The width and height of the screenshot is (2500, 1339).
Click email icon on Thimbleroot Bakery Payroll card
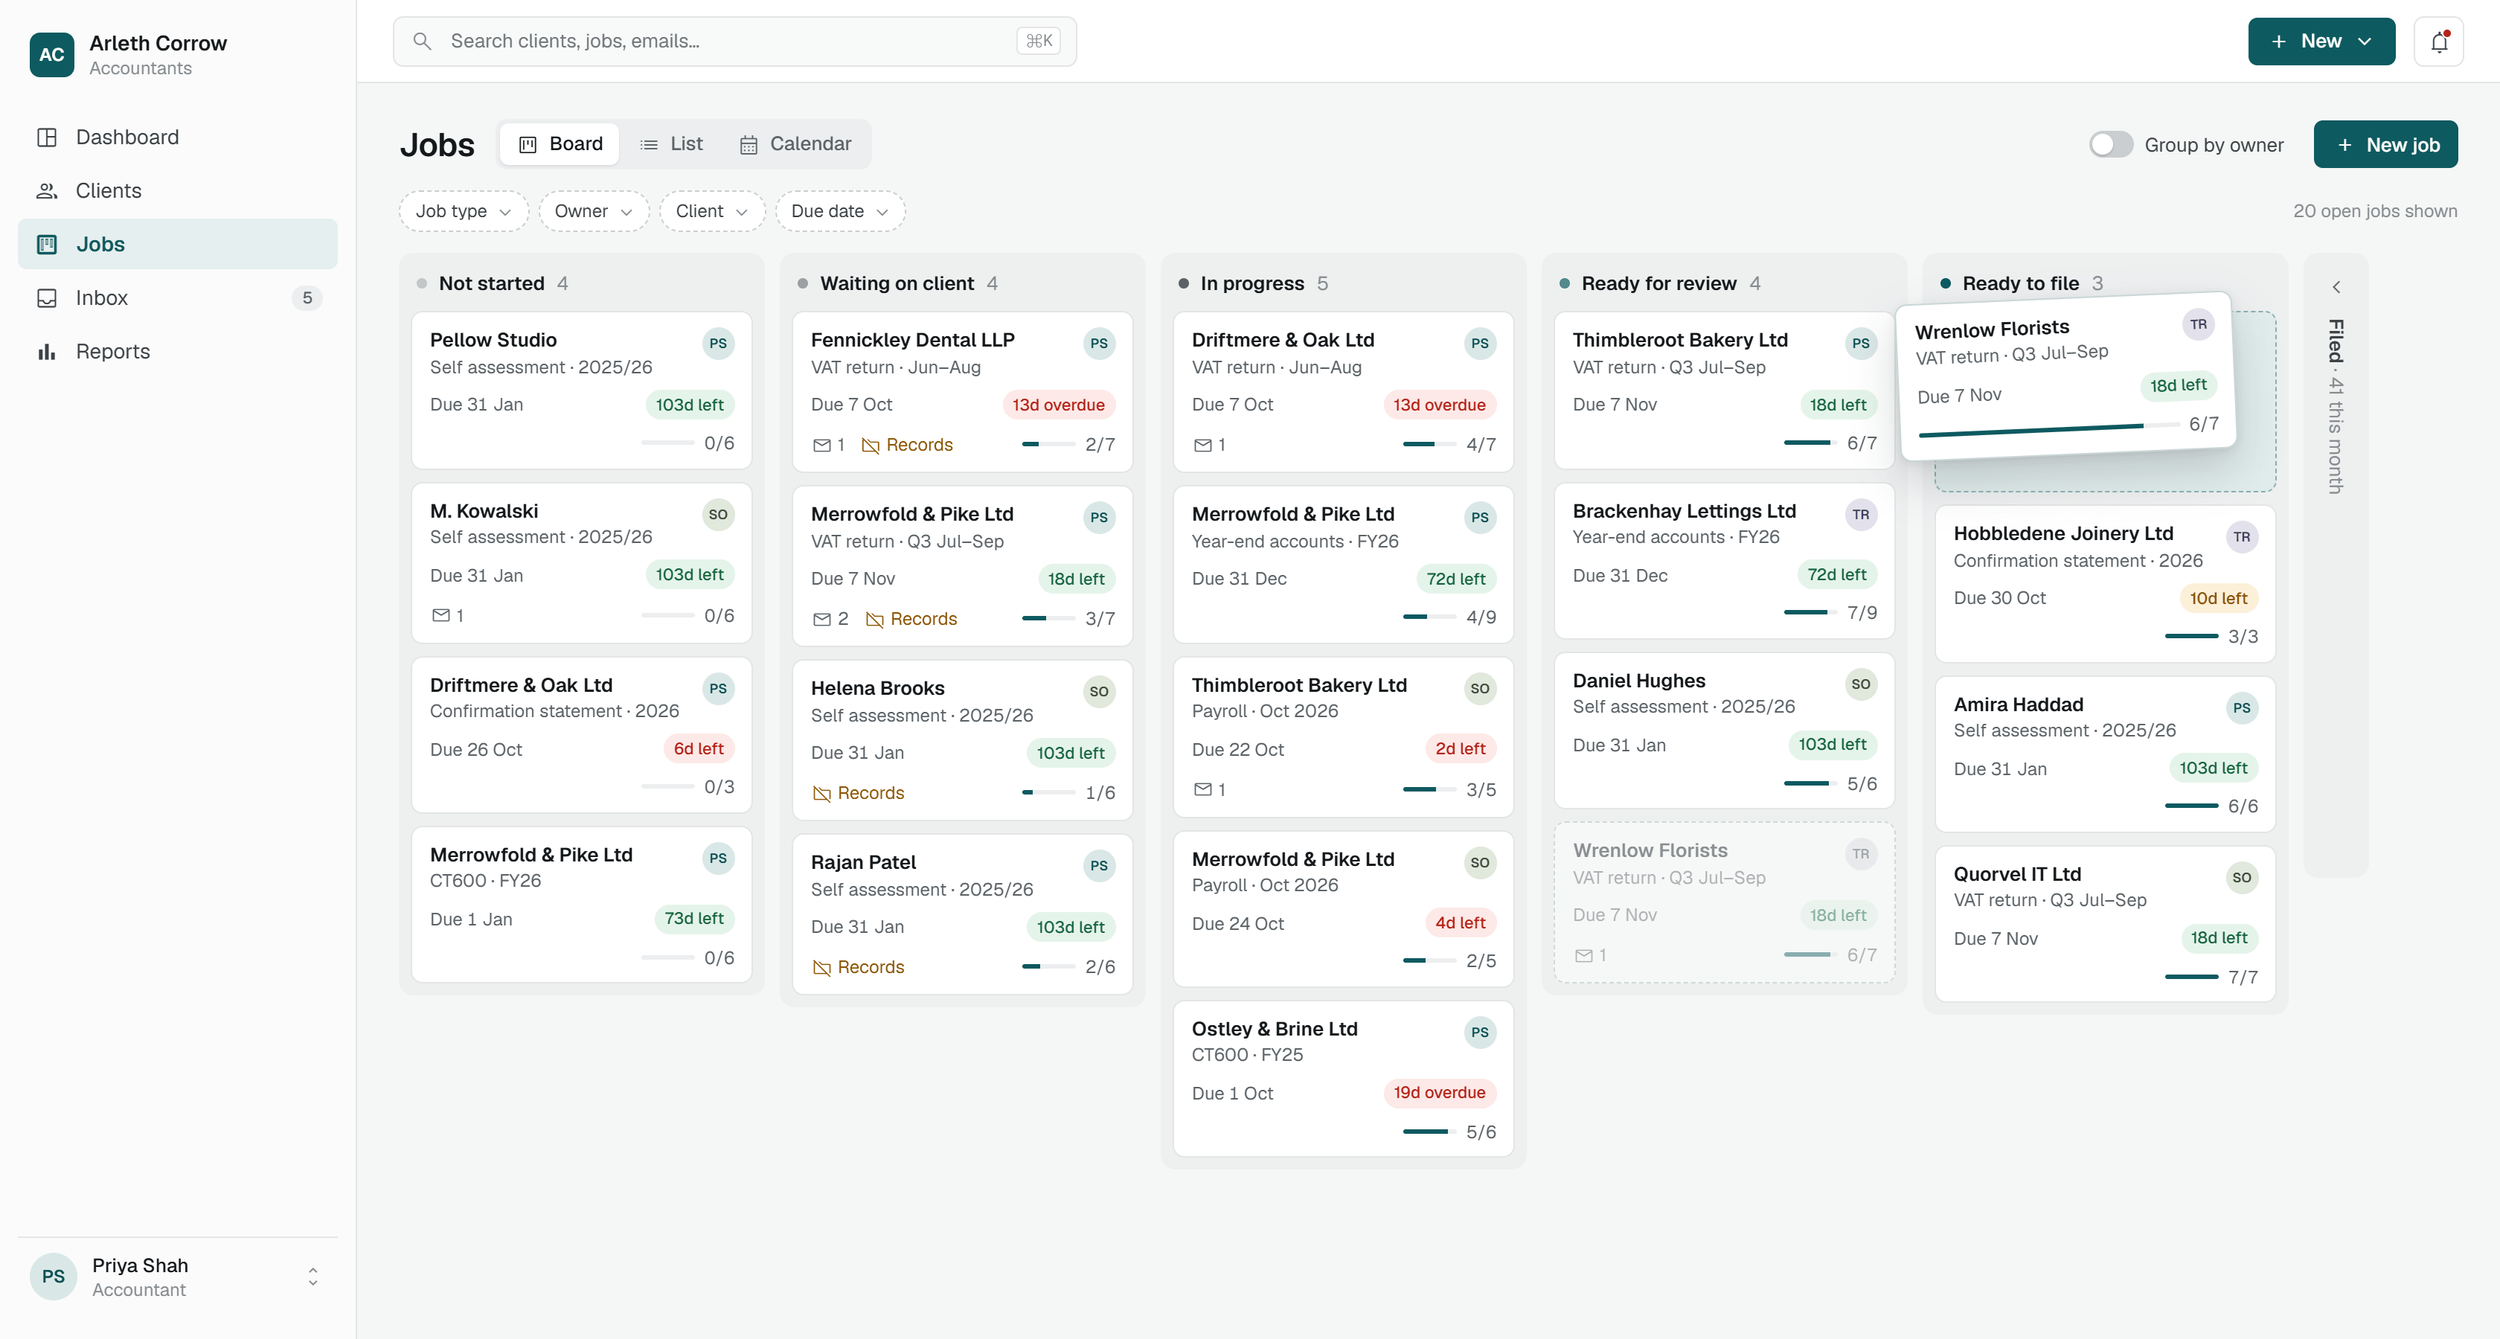click(1203, 789)
